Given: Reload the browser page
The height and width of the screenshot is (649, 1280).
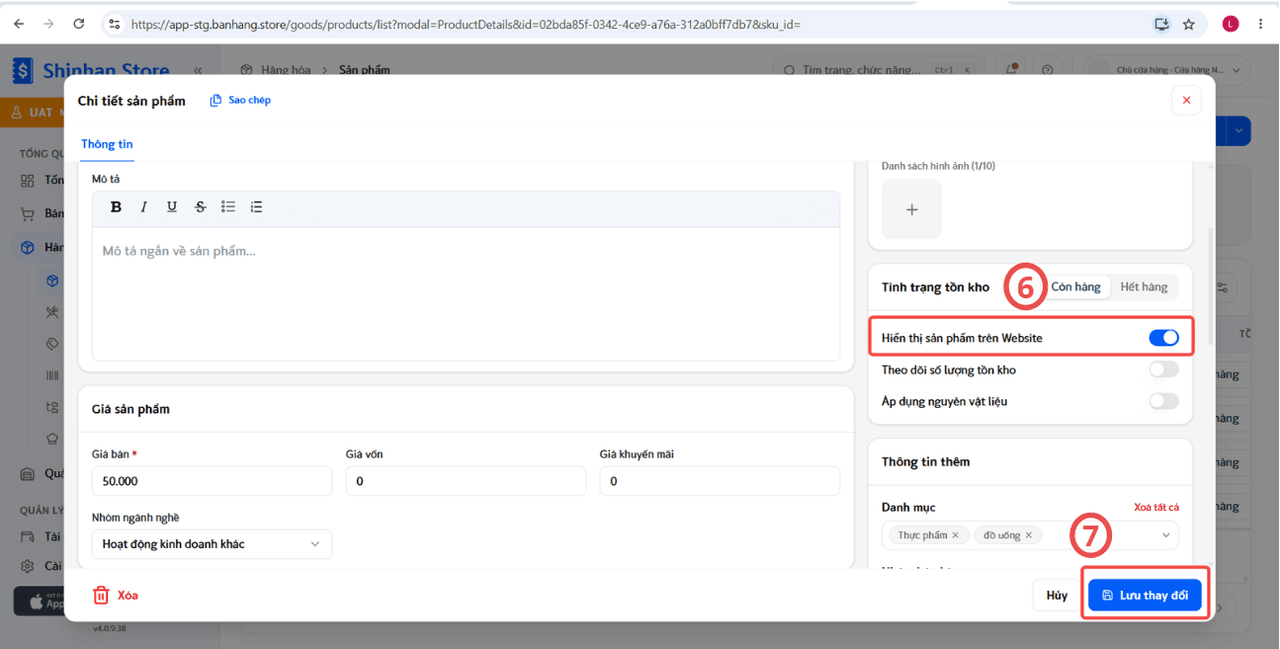Looking at the screenshot, I should pos(79,24).
